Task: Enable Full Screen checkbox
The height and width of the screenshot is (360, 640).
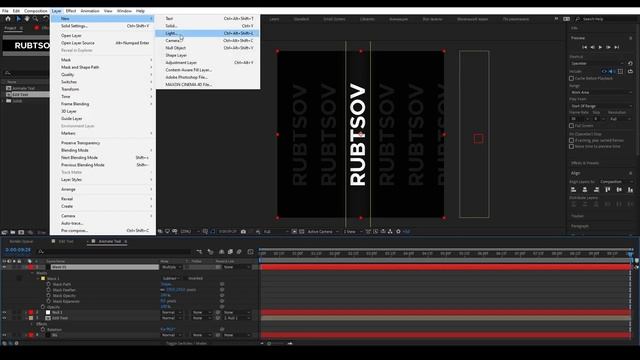Action: point(571,126)
